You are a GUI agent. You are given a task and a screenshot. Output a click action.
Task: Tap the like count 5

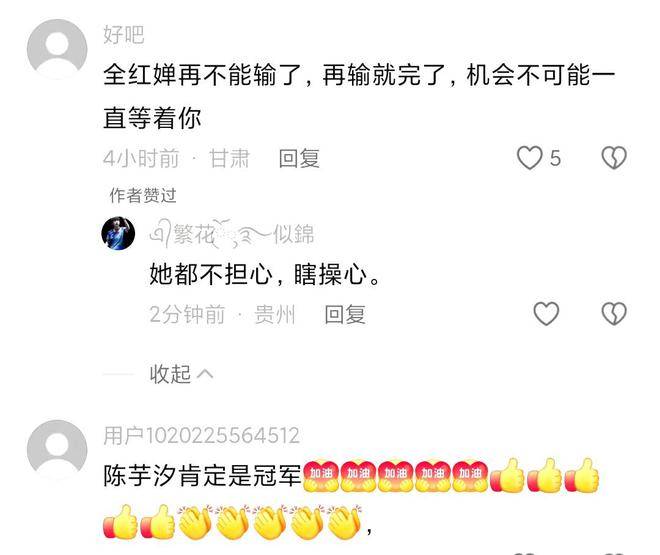click(x=555, y=159)
